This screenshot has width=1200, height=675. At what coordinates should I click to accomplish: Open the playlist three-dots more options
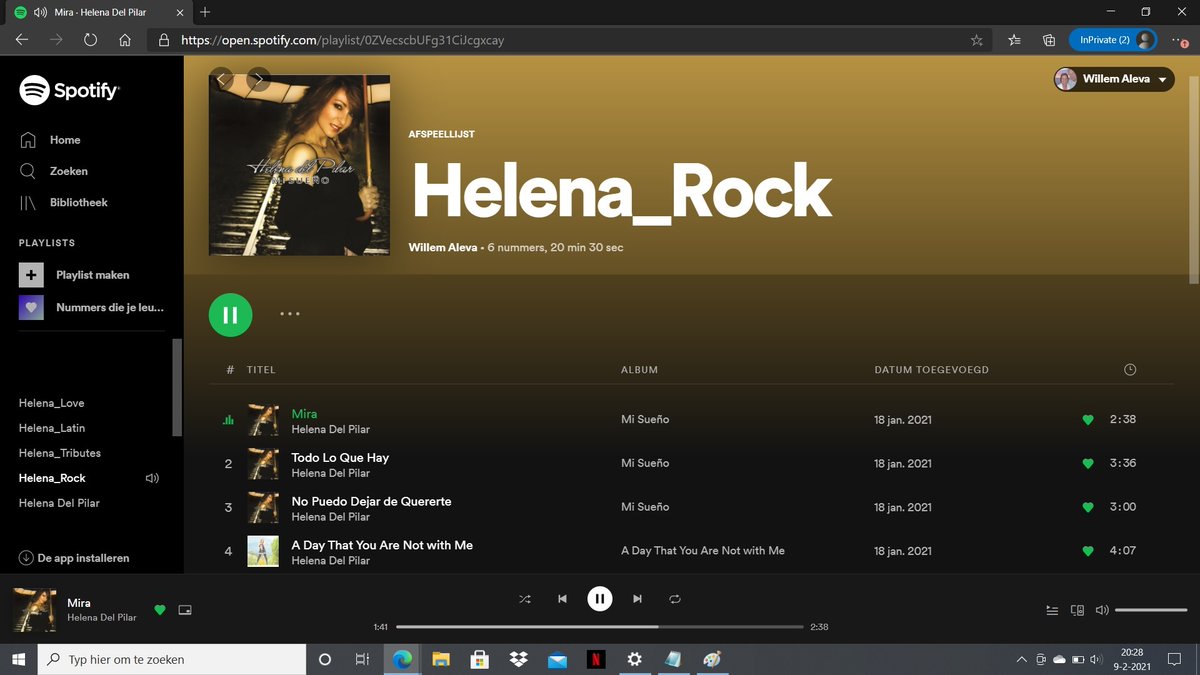click(x=290, y=314)
